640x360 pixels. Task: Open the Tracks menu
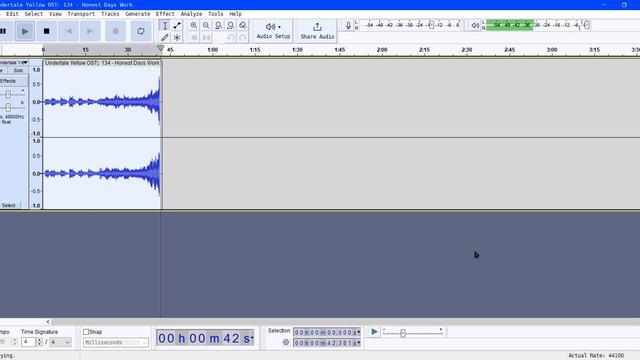pos(110,14)
